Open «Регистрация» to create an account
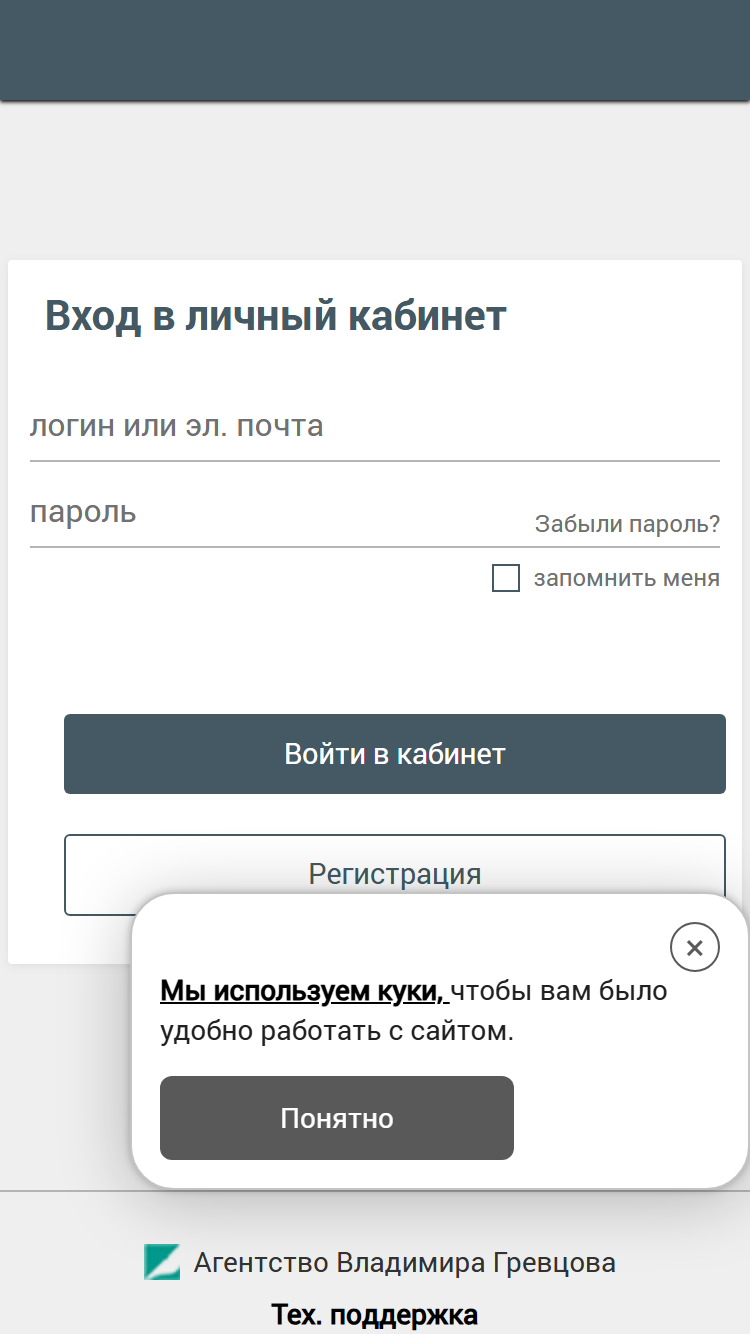Screen dimensions: 750x1334 [x=395, y=874]
